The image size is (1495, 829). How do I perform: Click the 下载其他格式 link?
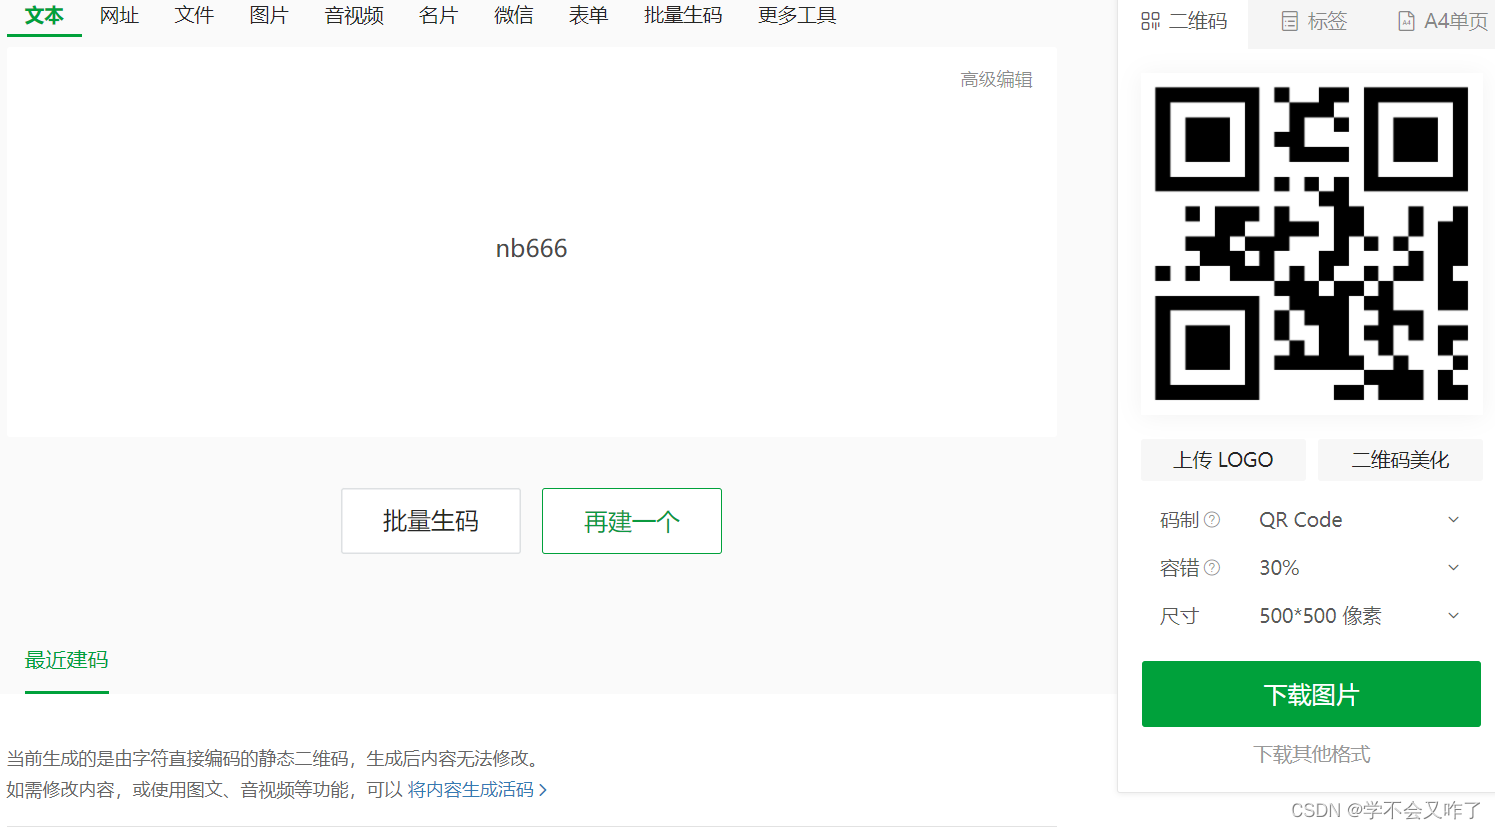click(x=1311, y=754)
